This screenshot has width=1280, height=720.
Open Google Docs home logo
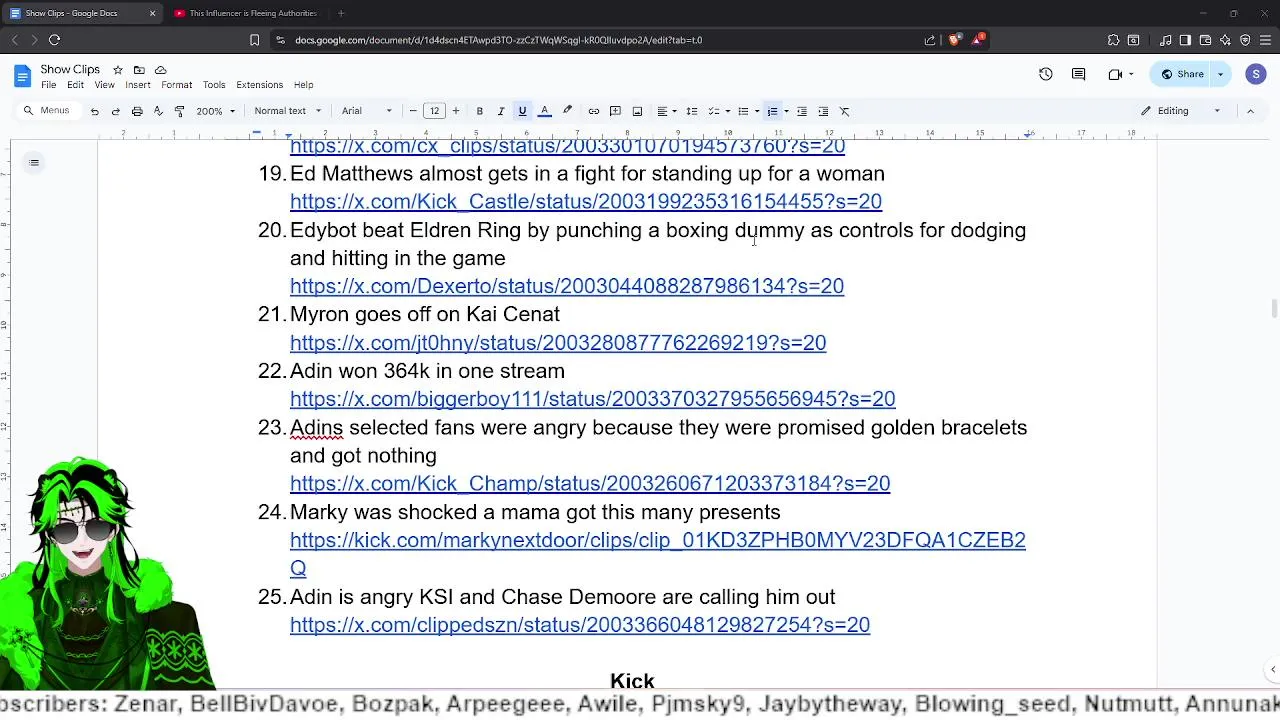coord(23,76)
